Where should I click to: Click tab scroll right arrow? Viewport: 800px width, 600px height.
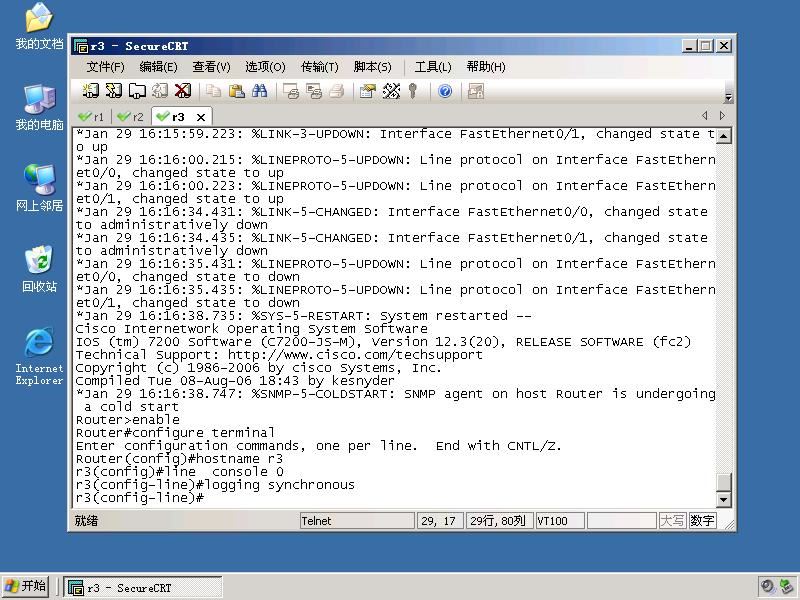pos(722,116)
